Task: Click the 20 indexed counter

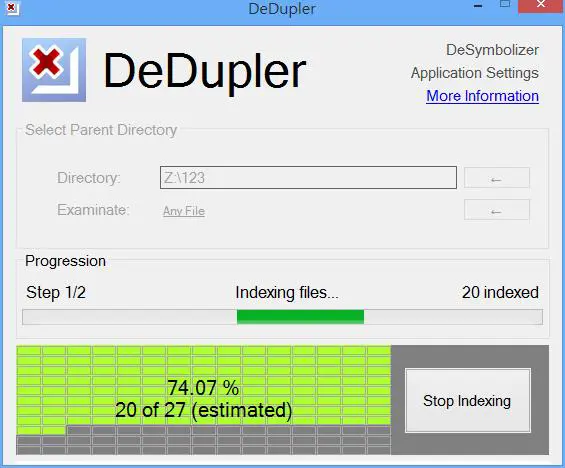Action: pyautogui.click(x=500, y=292)
